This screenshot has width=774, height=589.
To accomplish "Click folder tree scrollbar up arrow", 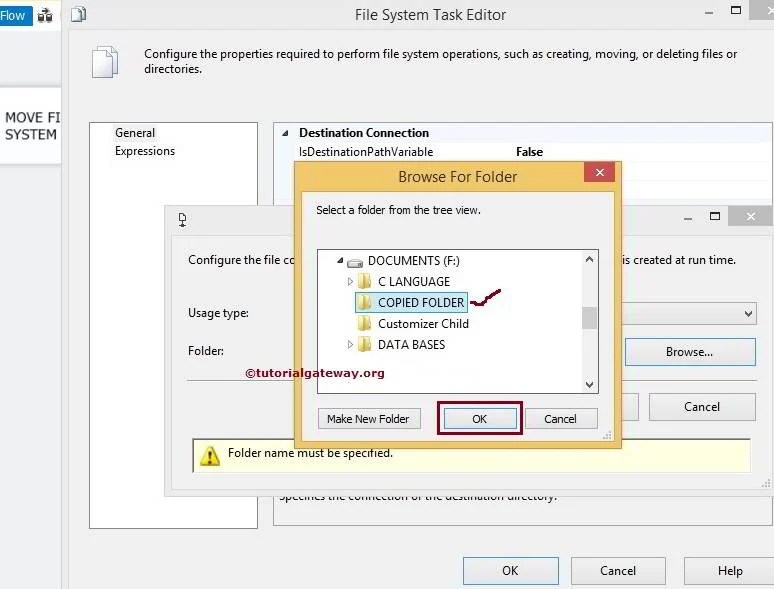I will pos(589,259).
